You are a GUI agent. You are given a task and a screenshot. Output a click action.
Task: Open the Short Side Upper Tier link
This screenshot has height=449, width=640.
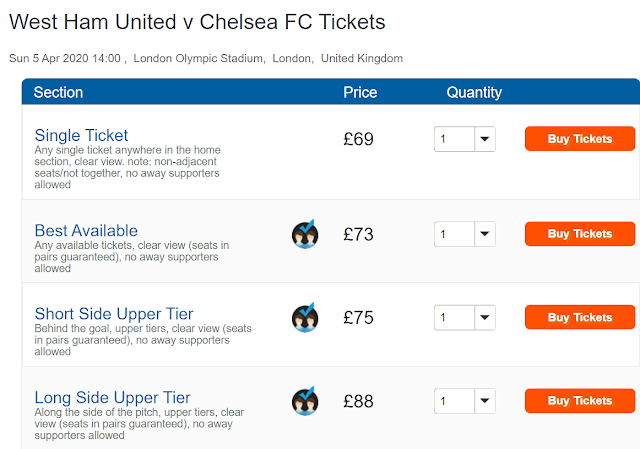click(x=113, y=314)
